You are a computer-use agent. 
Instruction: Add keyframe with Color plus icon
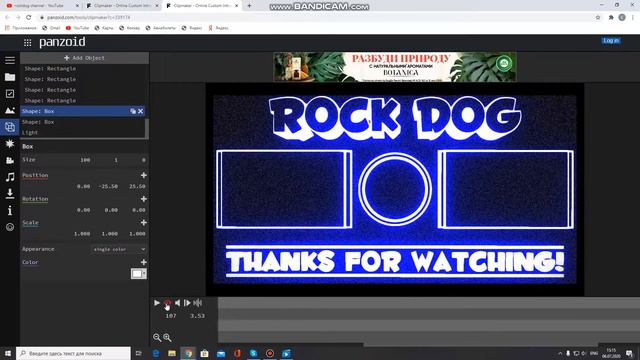[144, 262]
